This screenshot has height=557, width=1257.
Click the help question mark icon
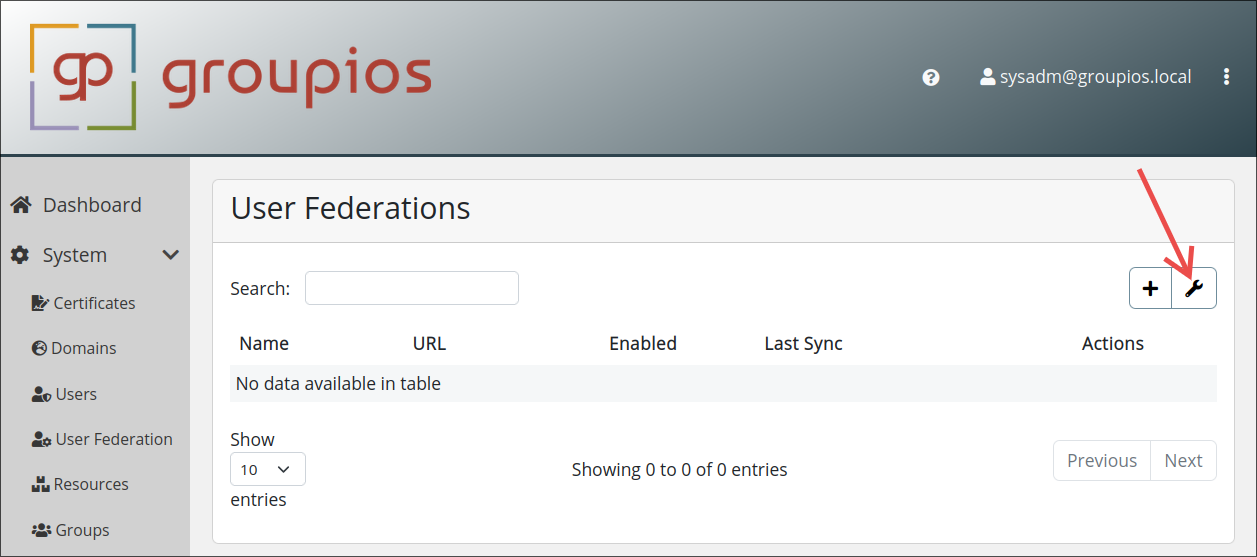tap(931, 77)
